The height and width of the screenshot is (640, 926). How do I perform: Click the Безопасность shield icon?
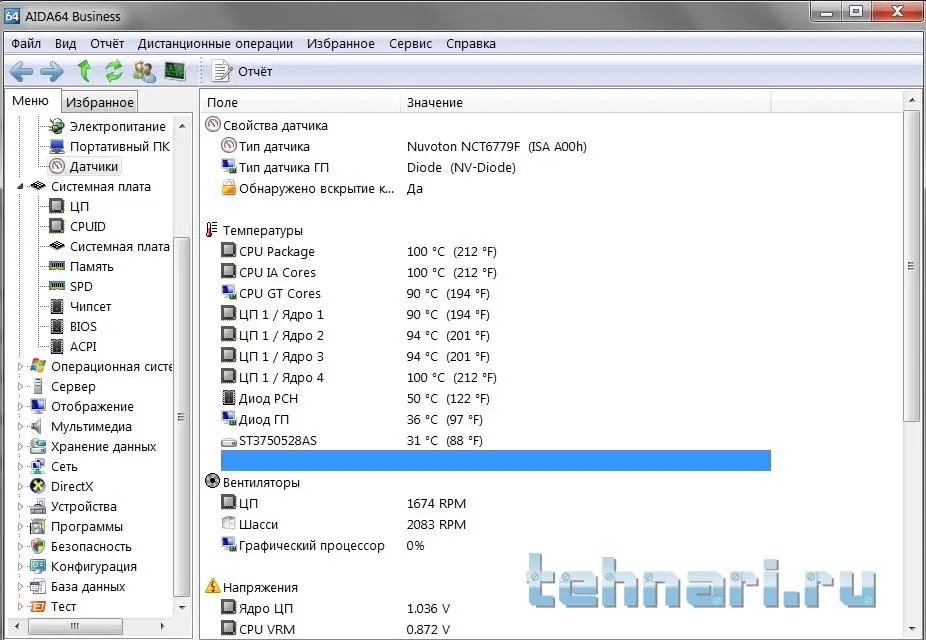coord(38,547)
